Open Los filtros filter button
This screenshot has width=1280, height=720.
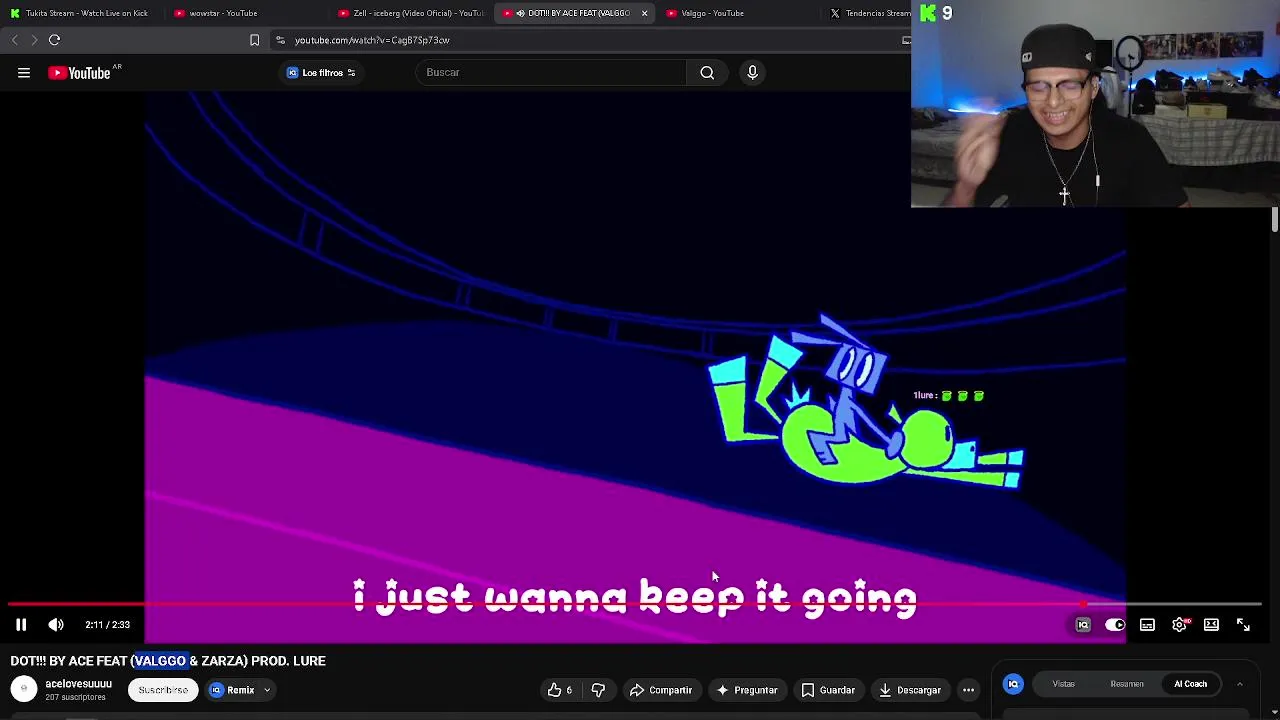pyautogui.click(x=321, y=73)
